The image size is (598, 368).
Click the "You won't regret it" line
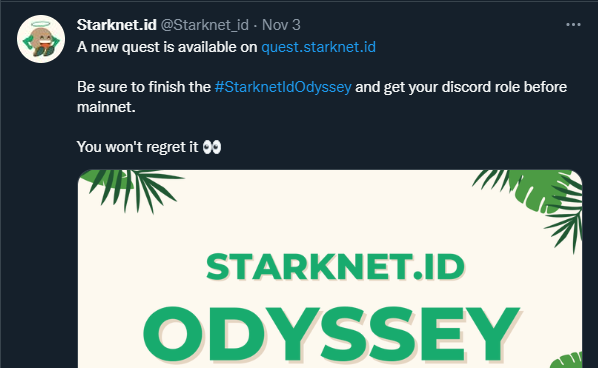[x=137, y=147]
